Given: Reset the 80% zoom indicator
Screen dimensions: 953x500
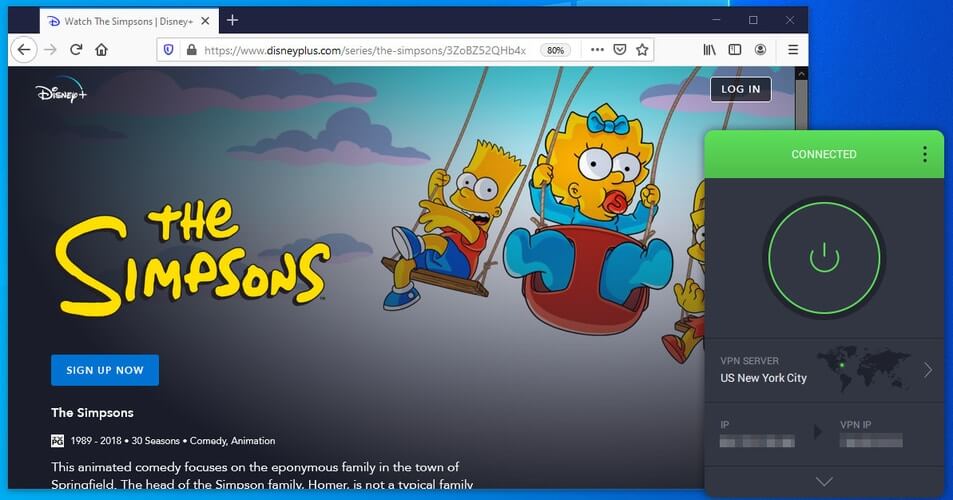Looking at the screenshot, I should (555, 50).
